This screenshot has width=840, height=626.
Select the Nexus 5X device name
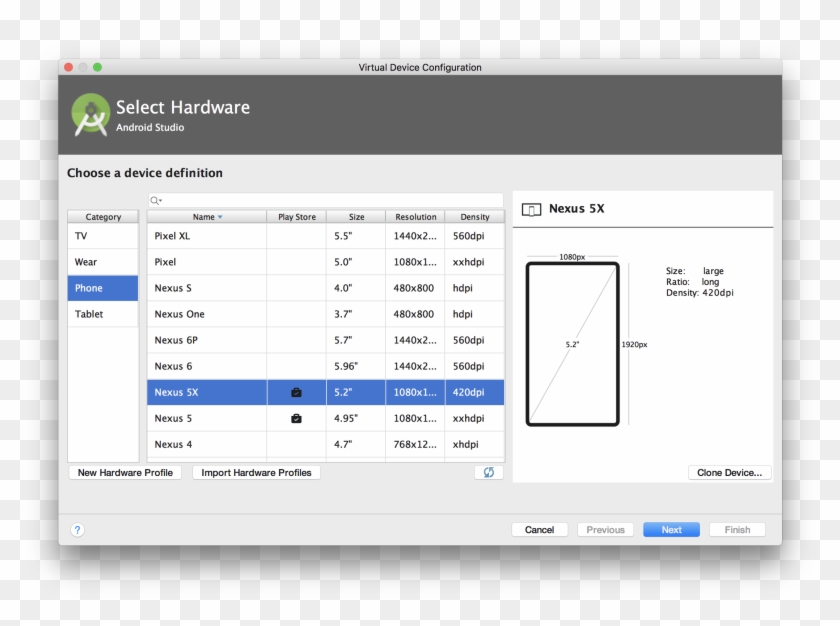(x=176, y=393)
